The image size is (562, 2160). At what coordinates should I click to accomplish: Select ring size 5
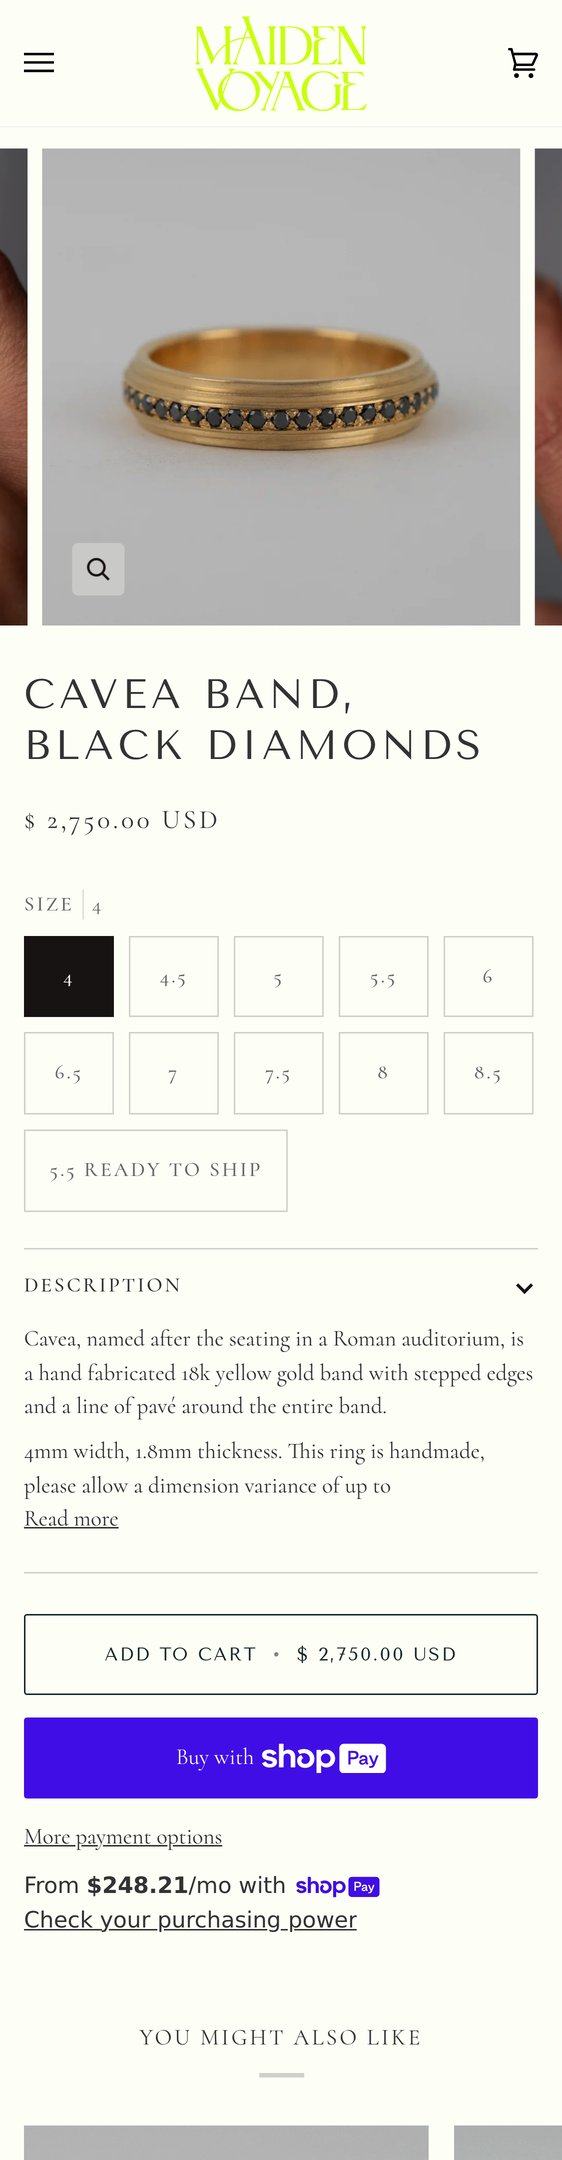coord(279,977)
